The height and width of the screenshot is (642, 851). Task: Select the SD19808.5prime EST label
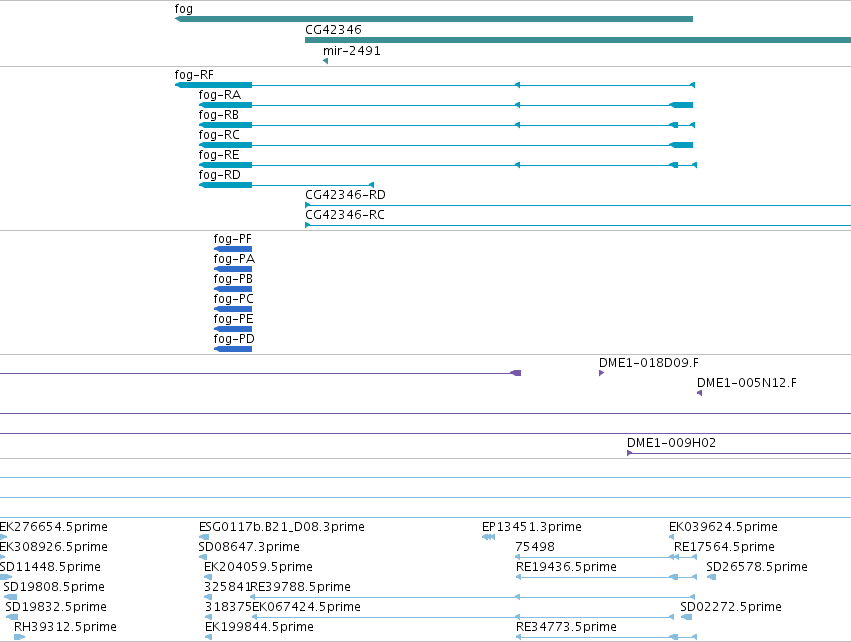point(54,587)
